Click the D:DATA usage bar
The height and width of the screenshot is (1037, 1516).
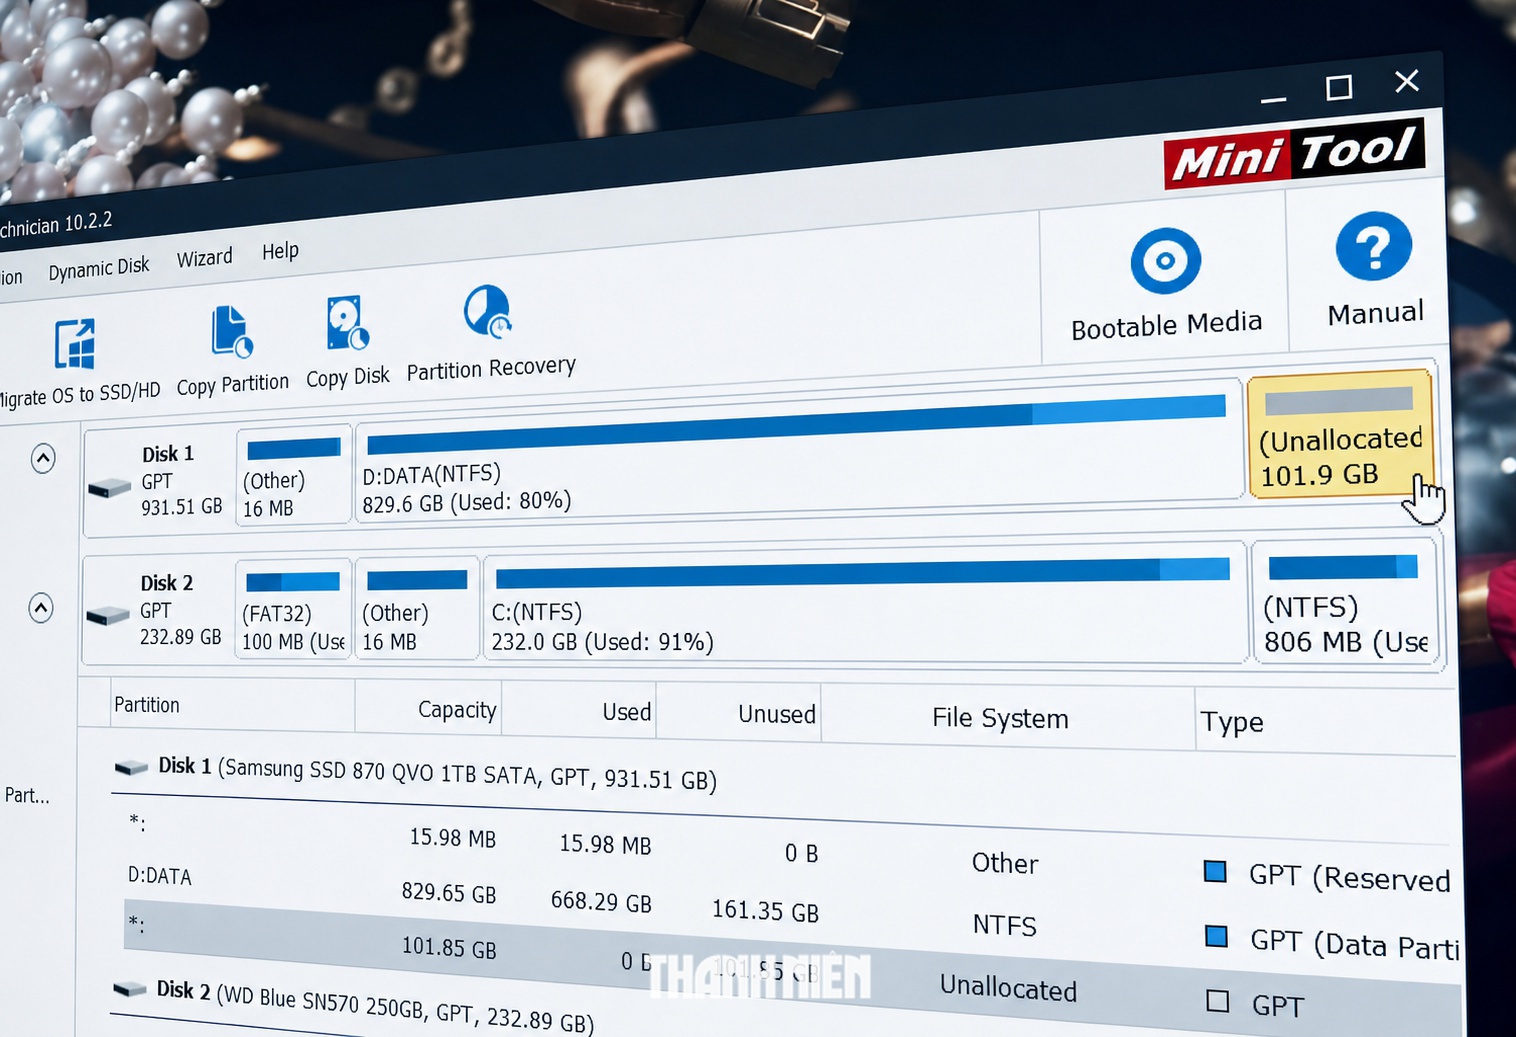796,424
